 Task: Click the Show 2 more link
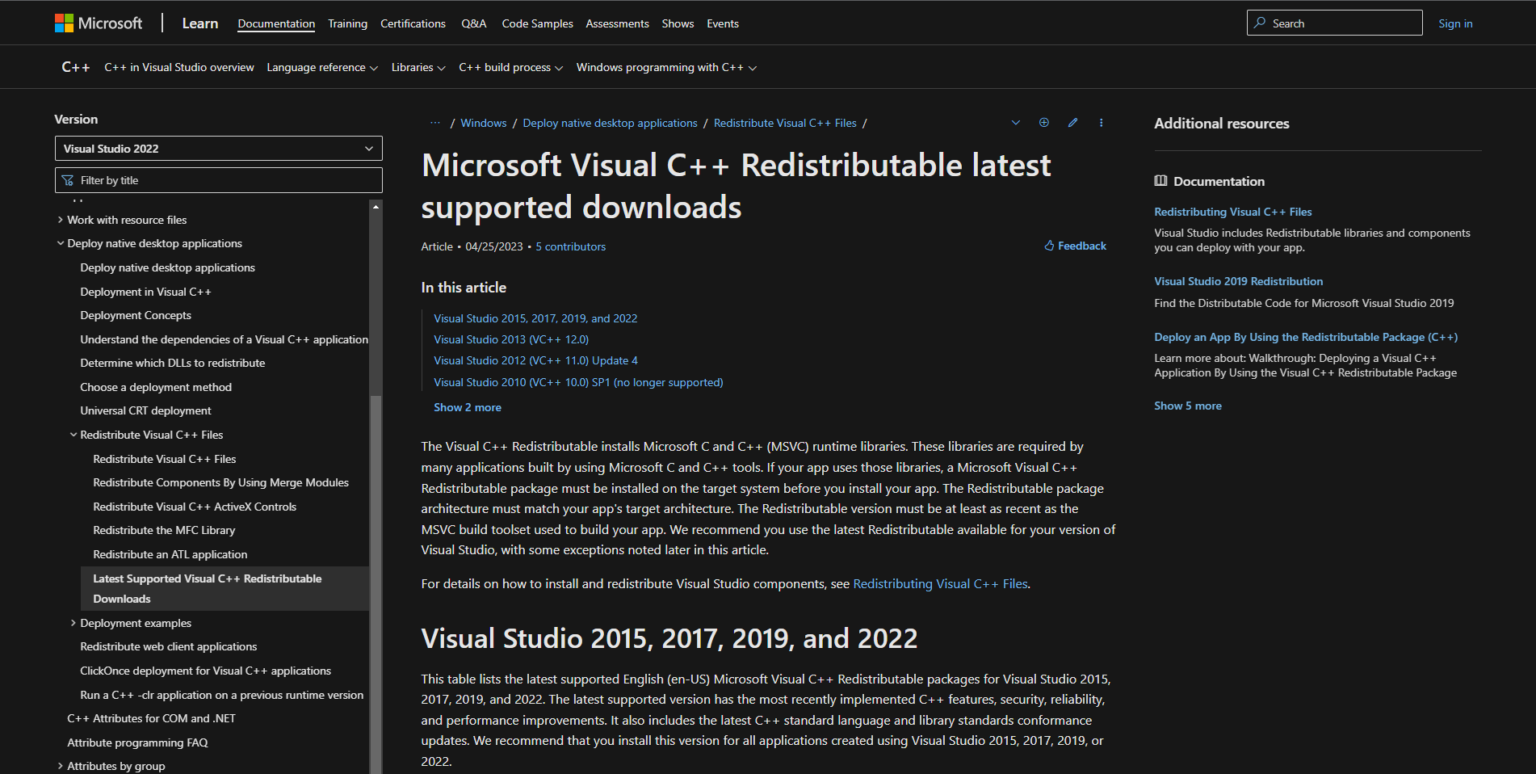click(467, 408)
